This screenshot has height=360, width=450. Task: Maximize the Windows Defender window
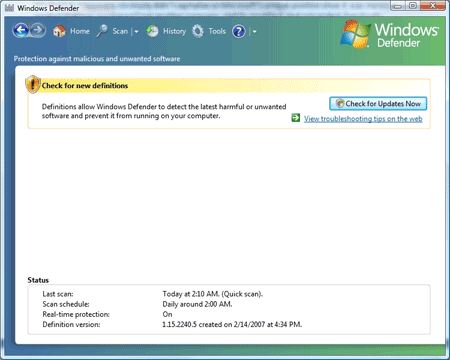413,6
